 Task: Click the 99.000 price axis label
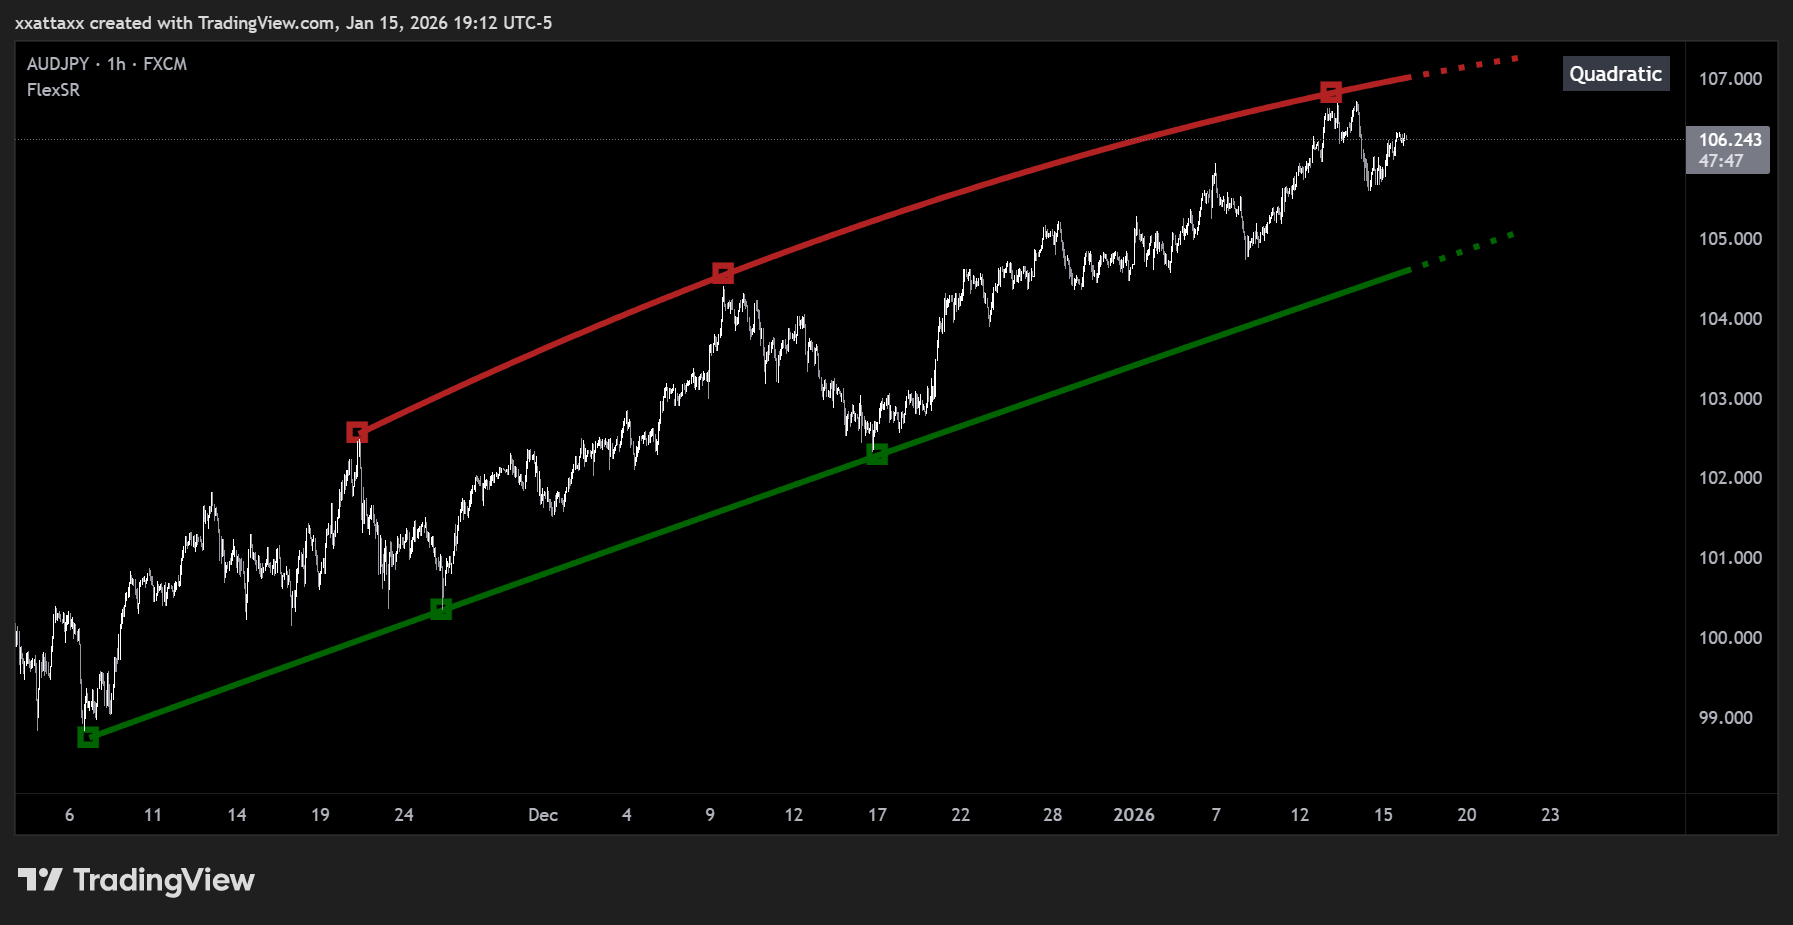[1726, 718]
